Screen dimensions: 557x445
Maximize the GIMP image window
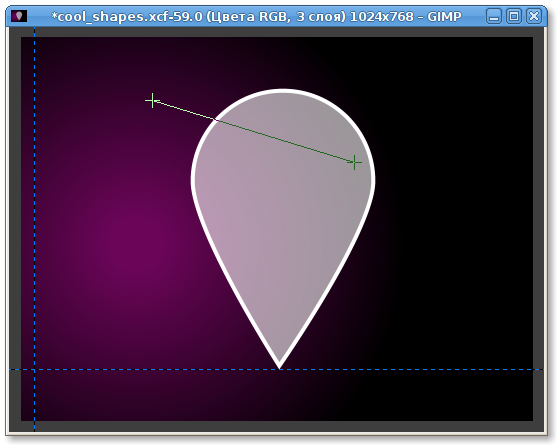[514, 16]
